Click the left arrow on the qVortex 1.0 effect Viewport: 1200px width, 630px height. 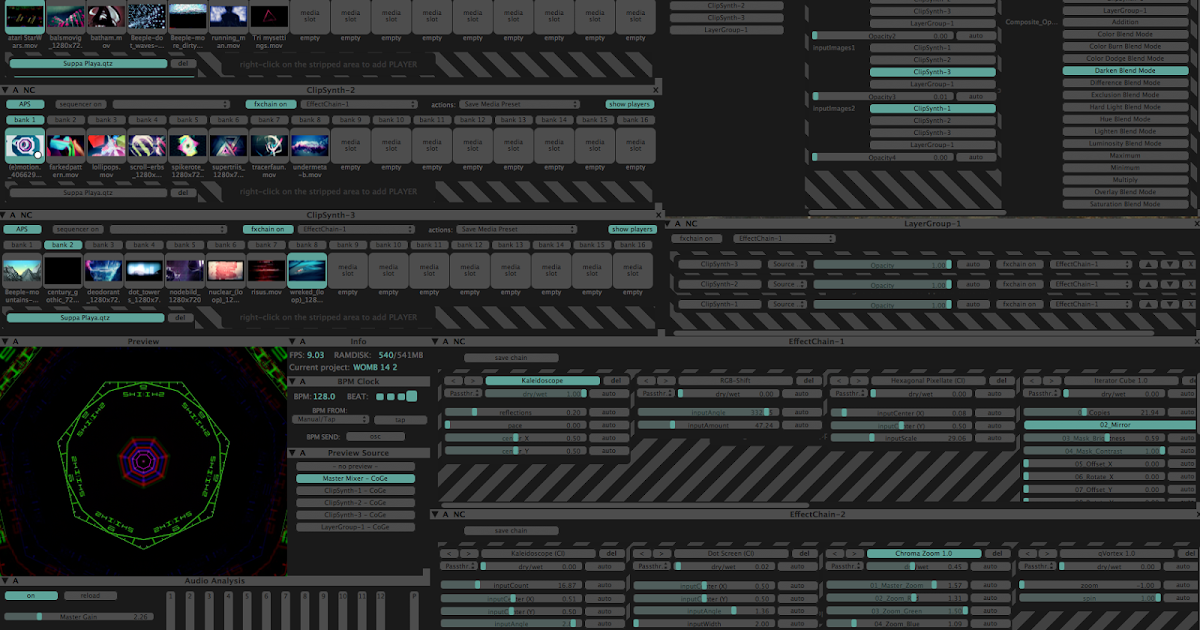[1027, 552]
